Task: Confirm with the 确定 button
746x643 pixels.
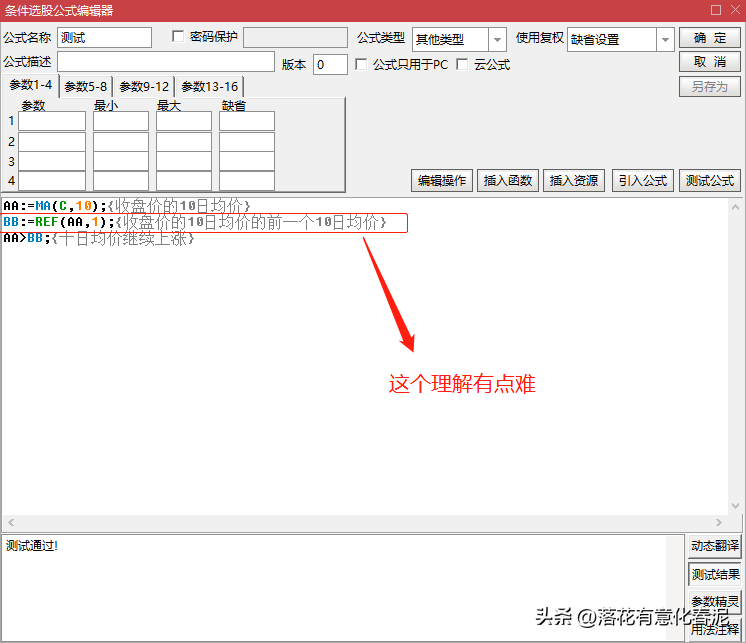Action: pyautogui.click(x=709, y=38)
